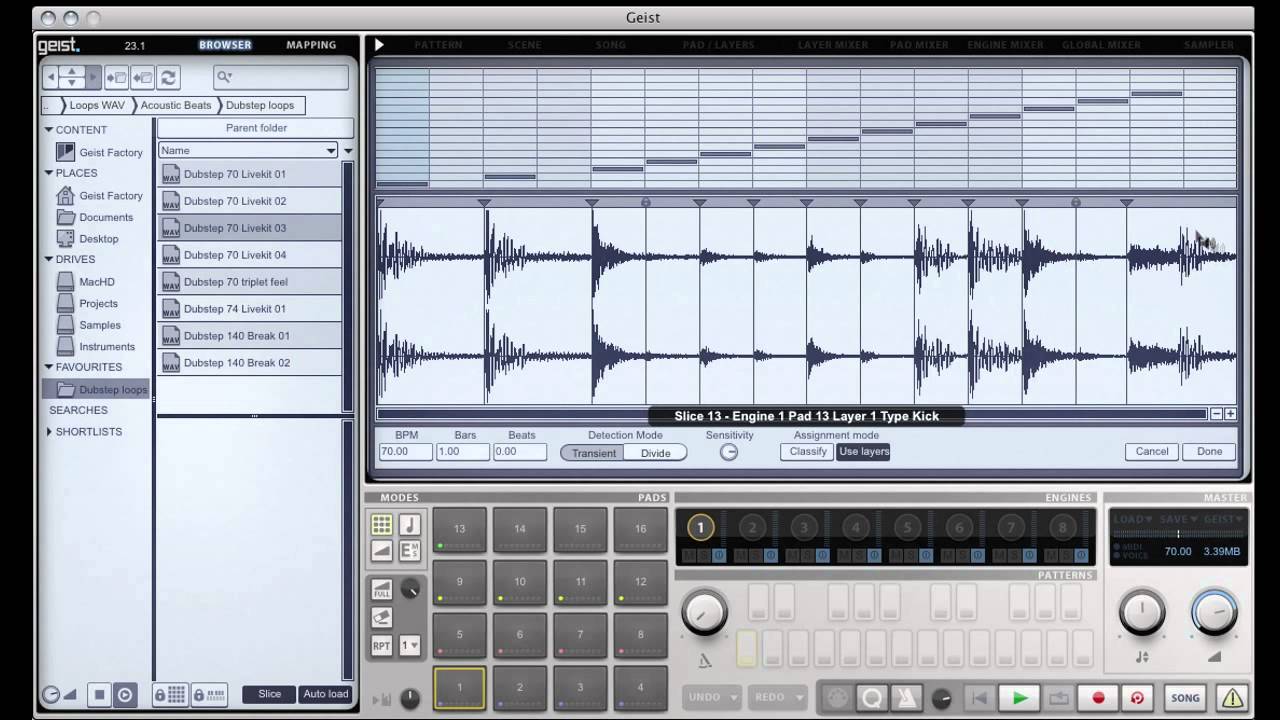Click the MIDI icon in transport bar
Viewport: 1280px width, 720px height.
point(837,698)
